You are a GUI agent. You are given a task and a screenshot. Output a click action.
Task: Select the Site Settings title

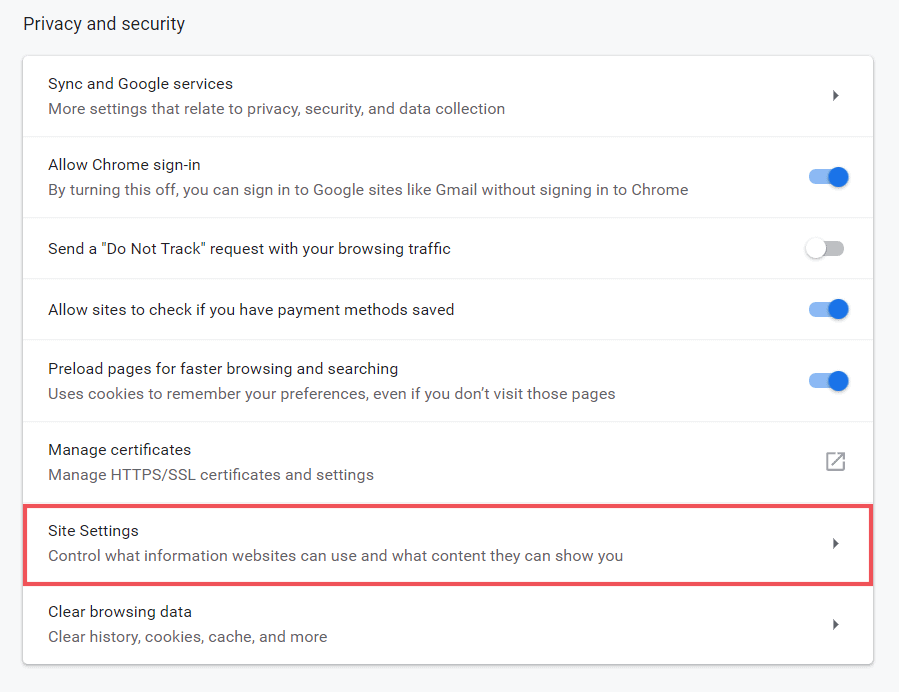(93, 531)
